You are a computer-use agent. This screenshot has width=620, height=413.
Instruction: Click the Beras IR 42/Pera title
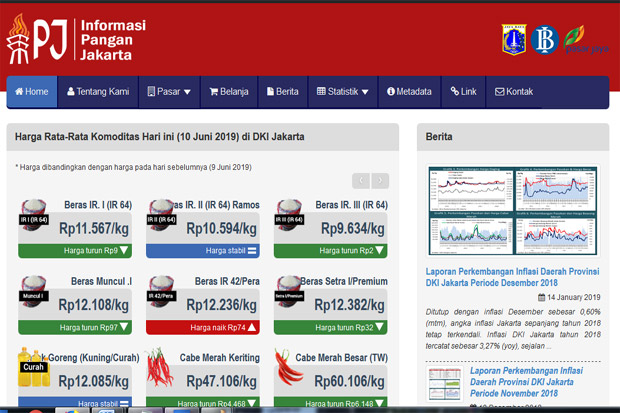[227, 281]
